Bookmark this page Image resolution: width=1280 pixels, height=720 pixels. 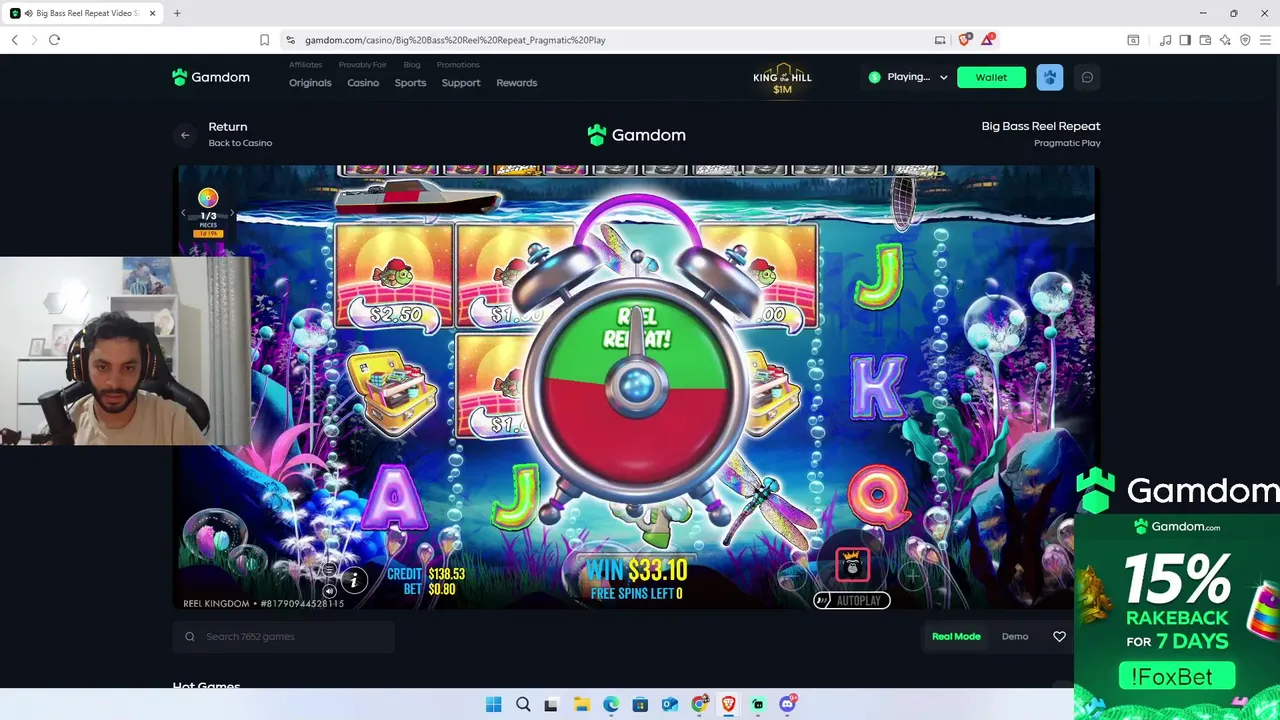click(264, 40)
